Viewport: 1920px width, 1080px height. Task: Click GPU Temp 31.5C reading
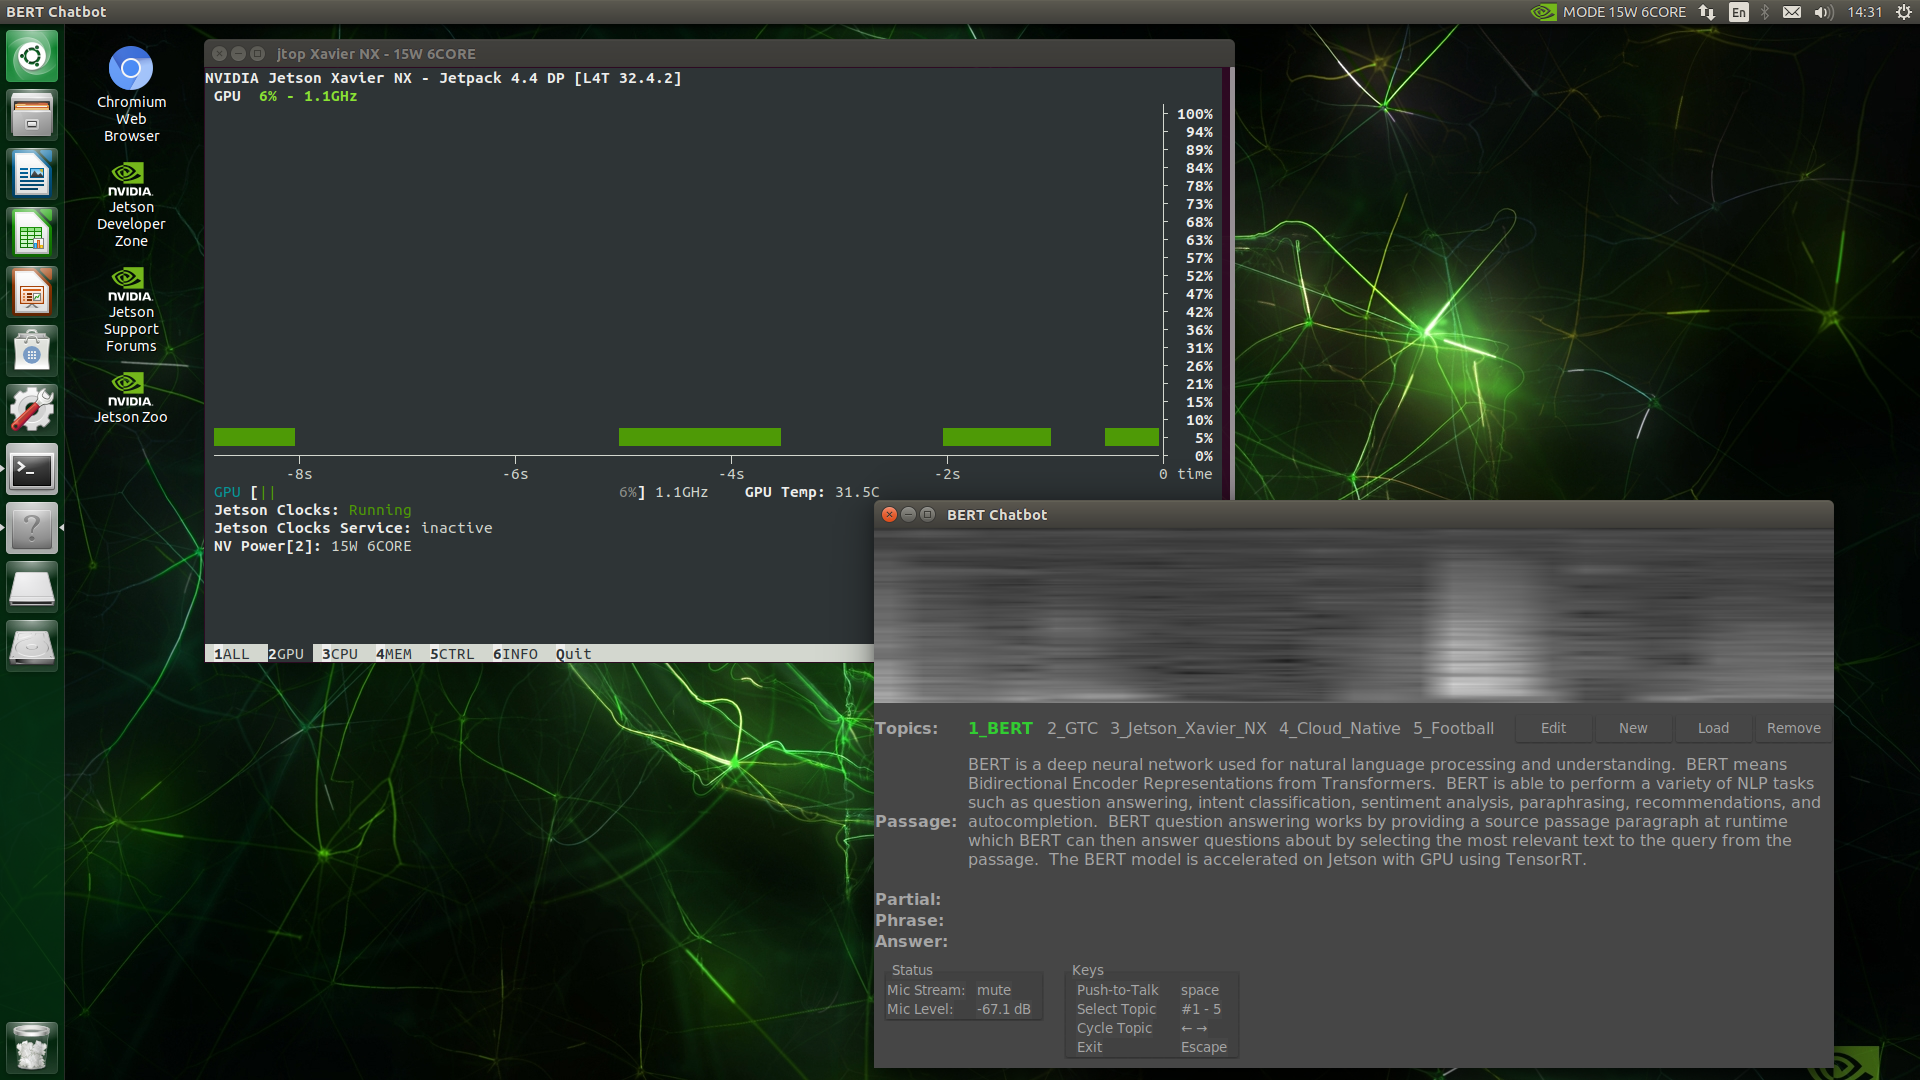tap(812, 492)
